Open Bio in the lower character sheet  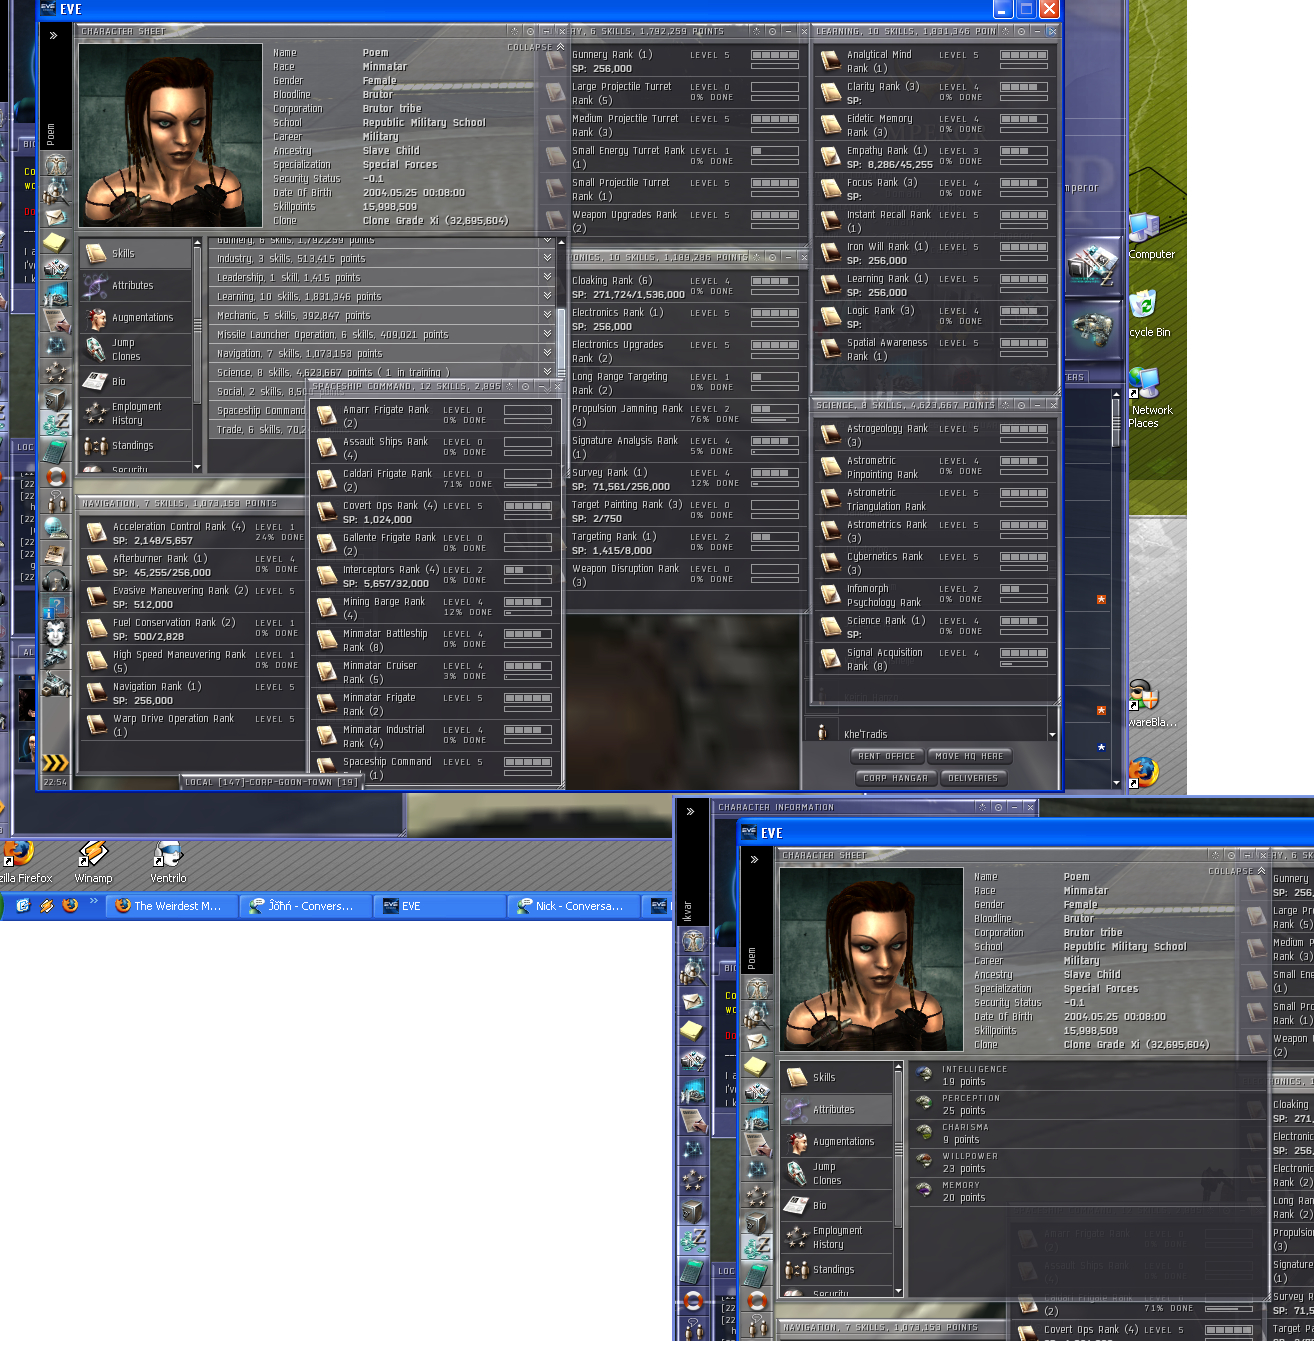coord(837,1206)
